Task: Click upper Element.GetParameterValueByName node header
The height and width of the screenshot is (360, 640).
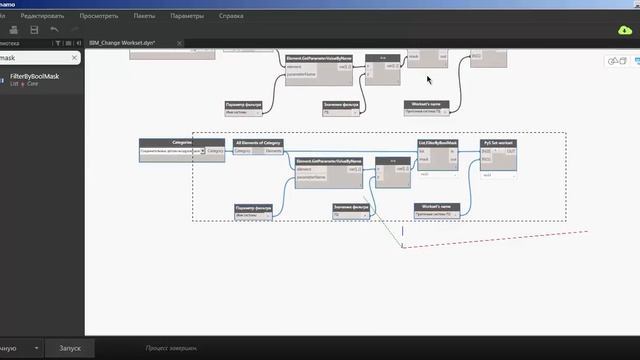Action: (x=319, y=59)
